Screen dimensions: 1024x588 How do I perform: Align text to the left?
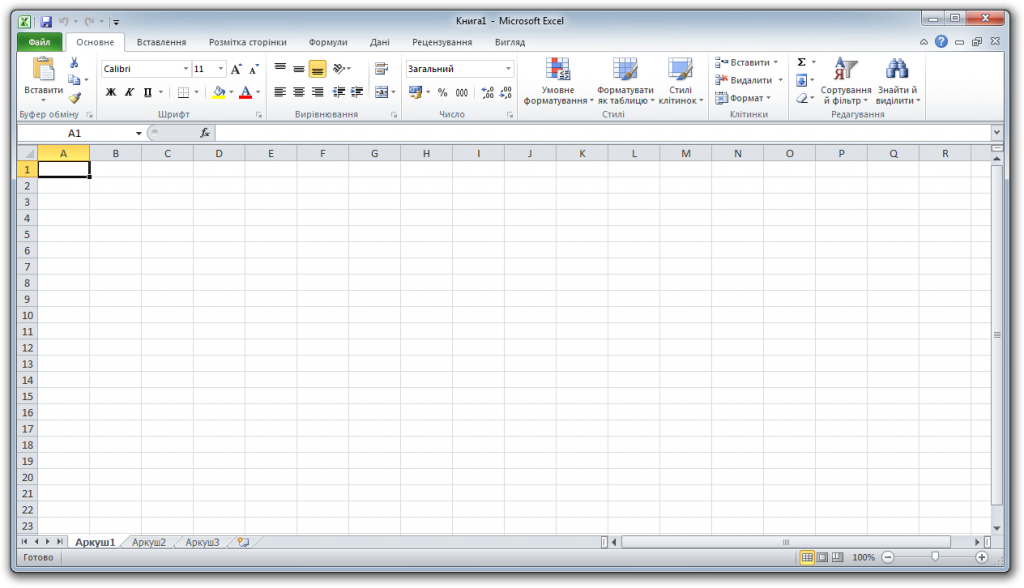click(x=280, y=92)
